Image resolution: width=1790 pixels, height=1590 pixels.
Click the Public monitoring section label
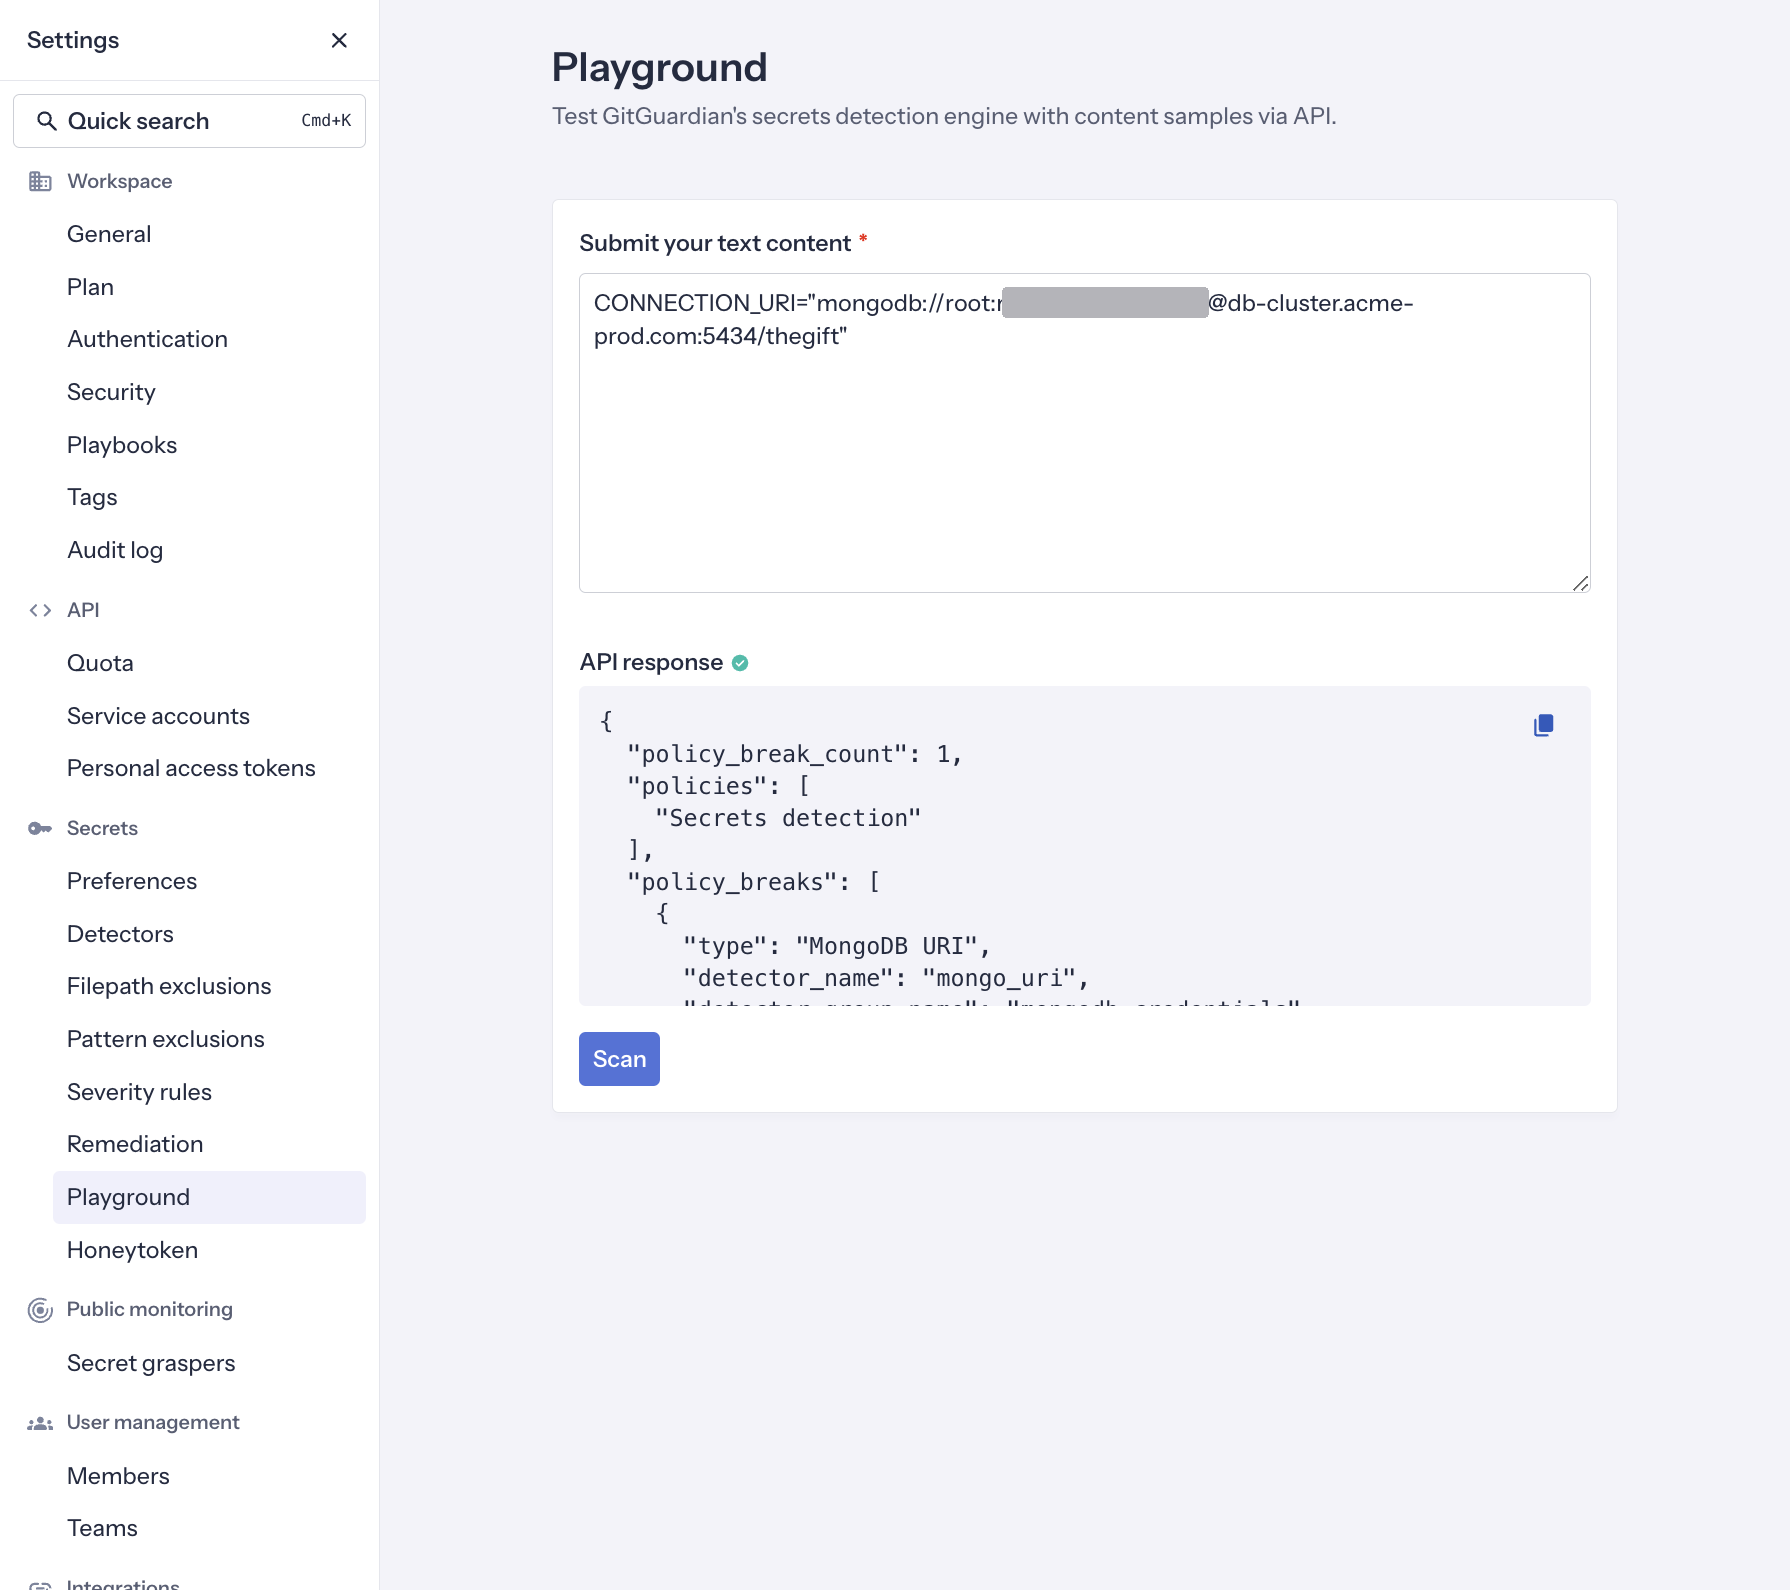(149, 1309)
